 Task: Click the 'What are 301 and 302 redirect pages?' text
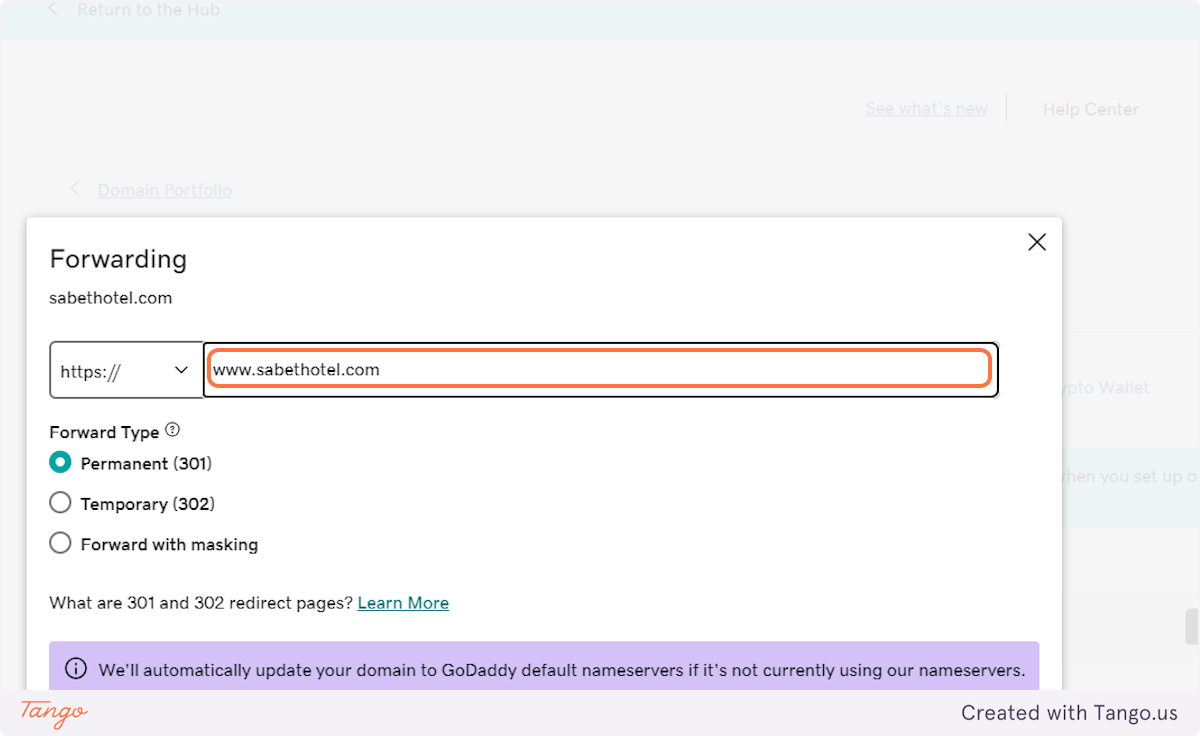tap(201, 603)
